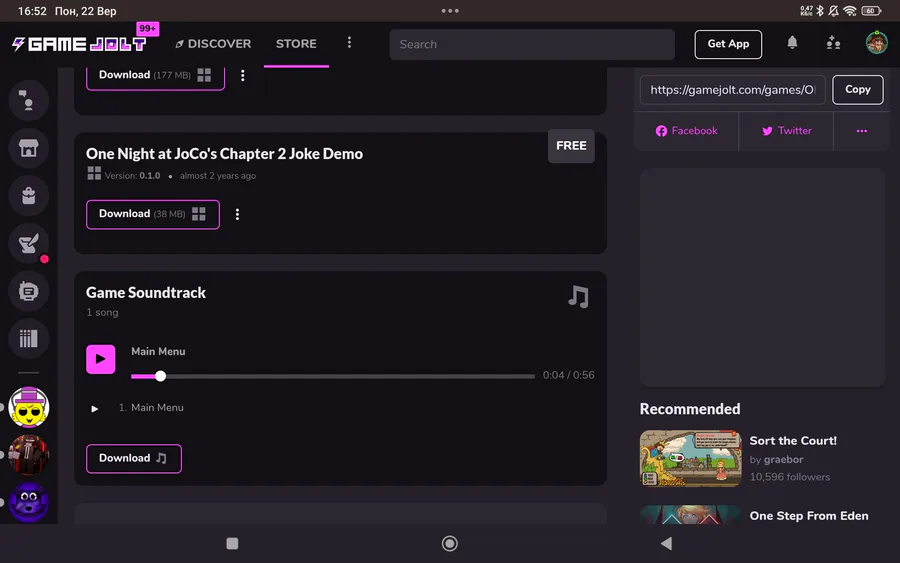This screenshot has height=563, width=900.
Task: Open the dark red character community avatar
Action: (x=28, y=455)
